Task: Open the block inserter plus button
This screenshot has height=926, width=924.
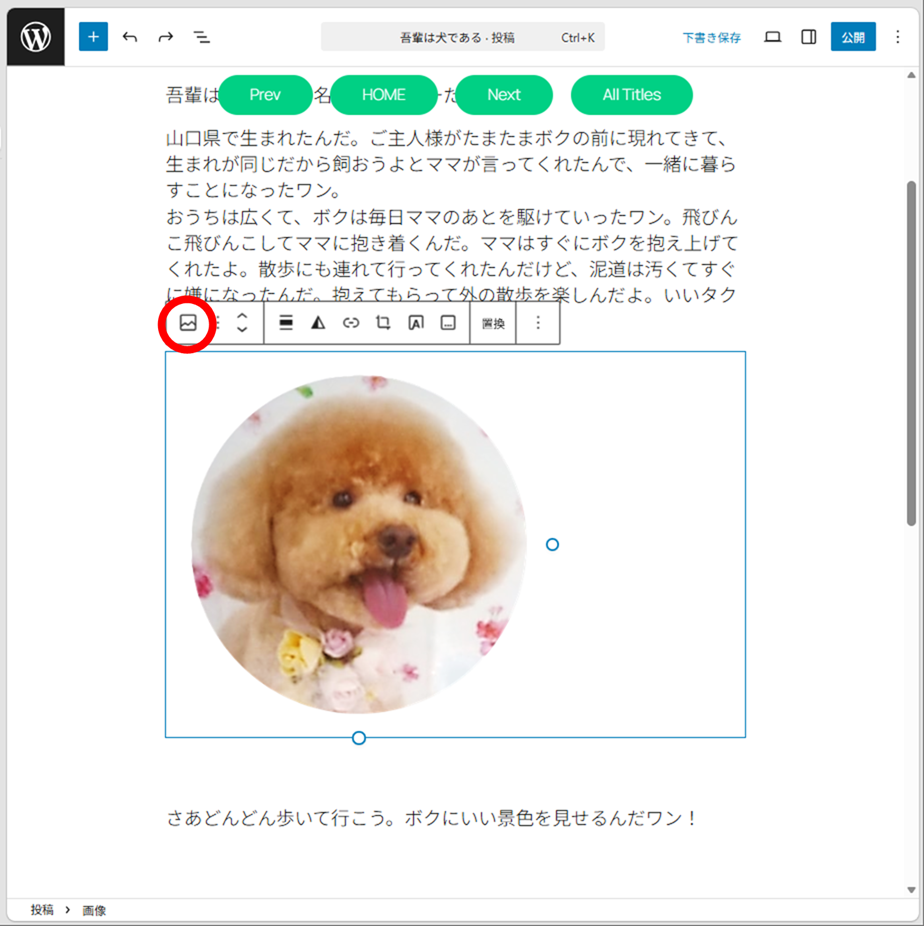Action: pos(93,37)
